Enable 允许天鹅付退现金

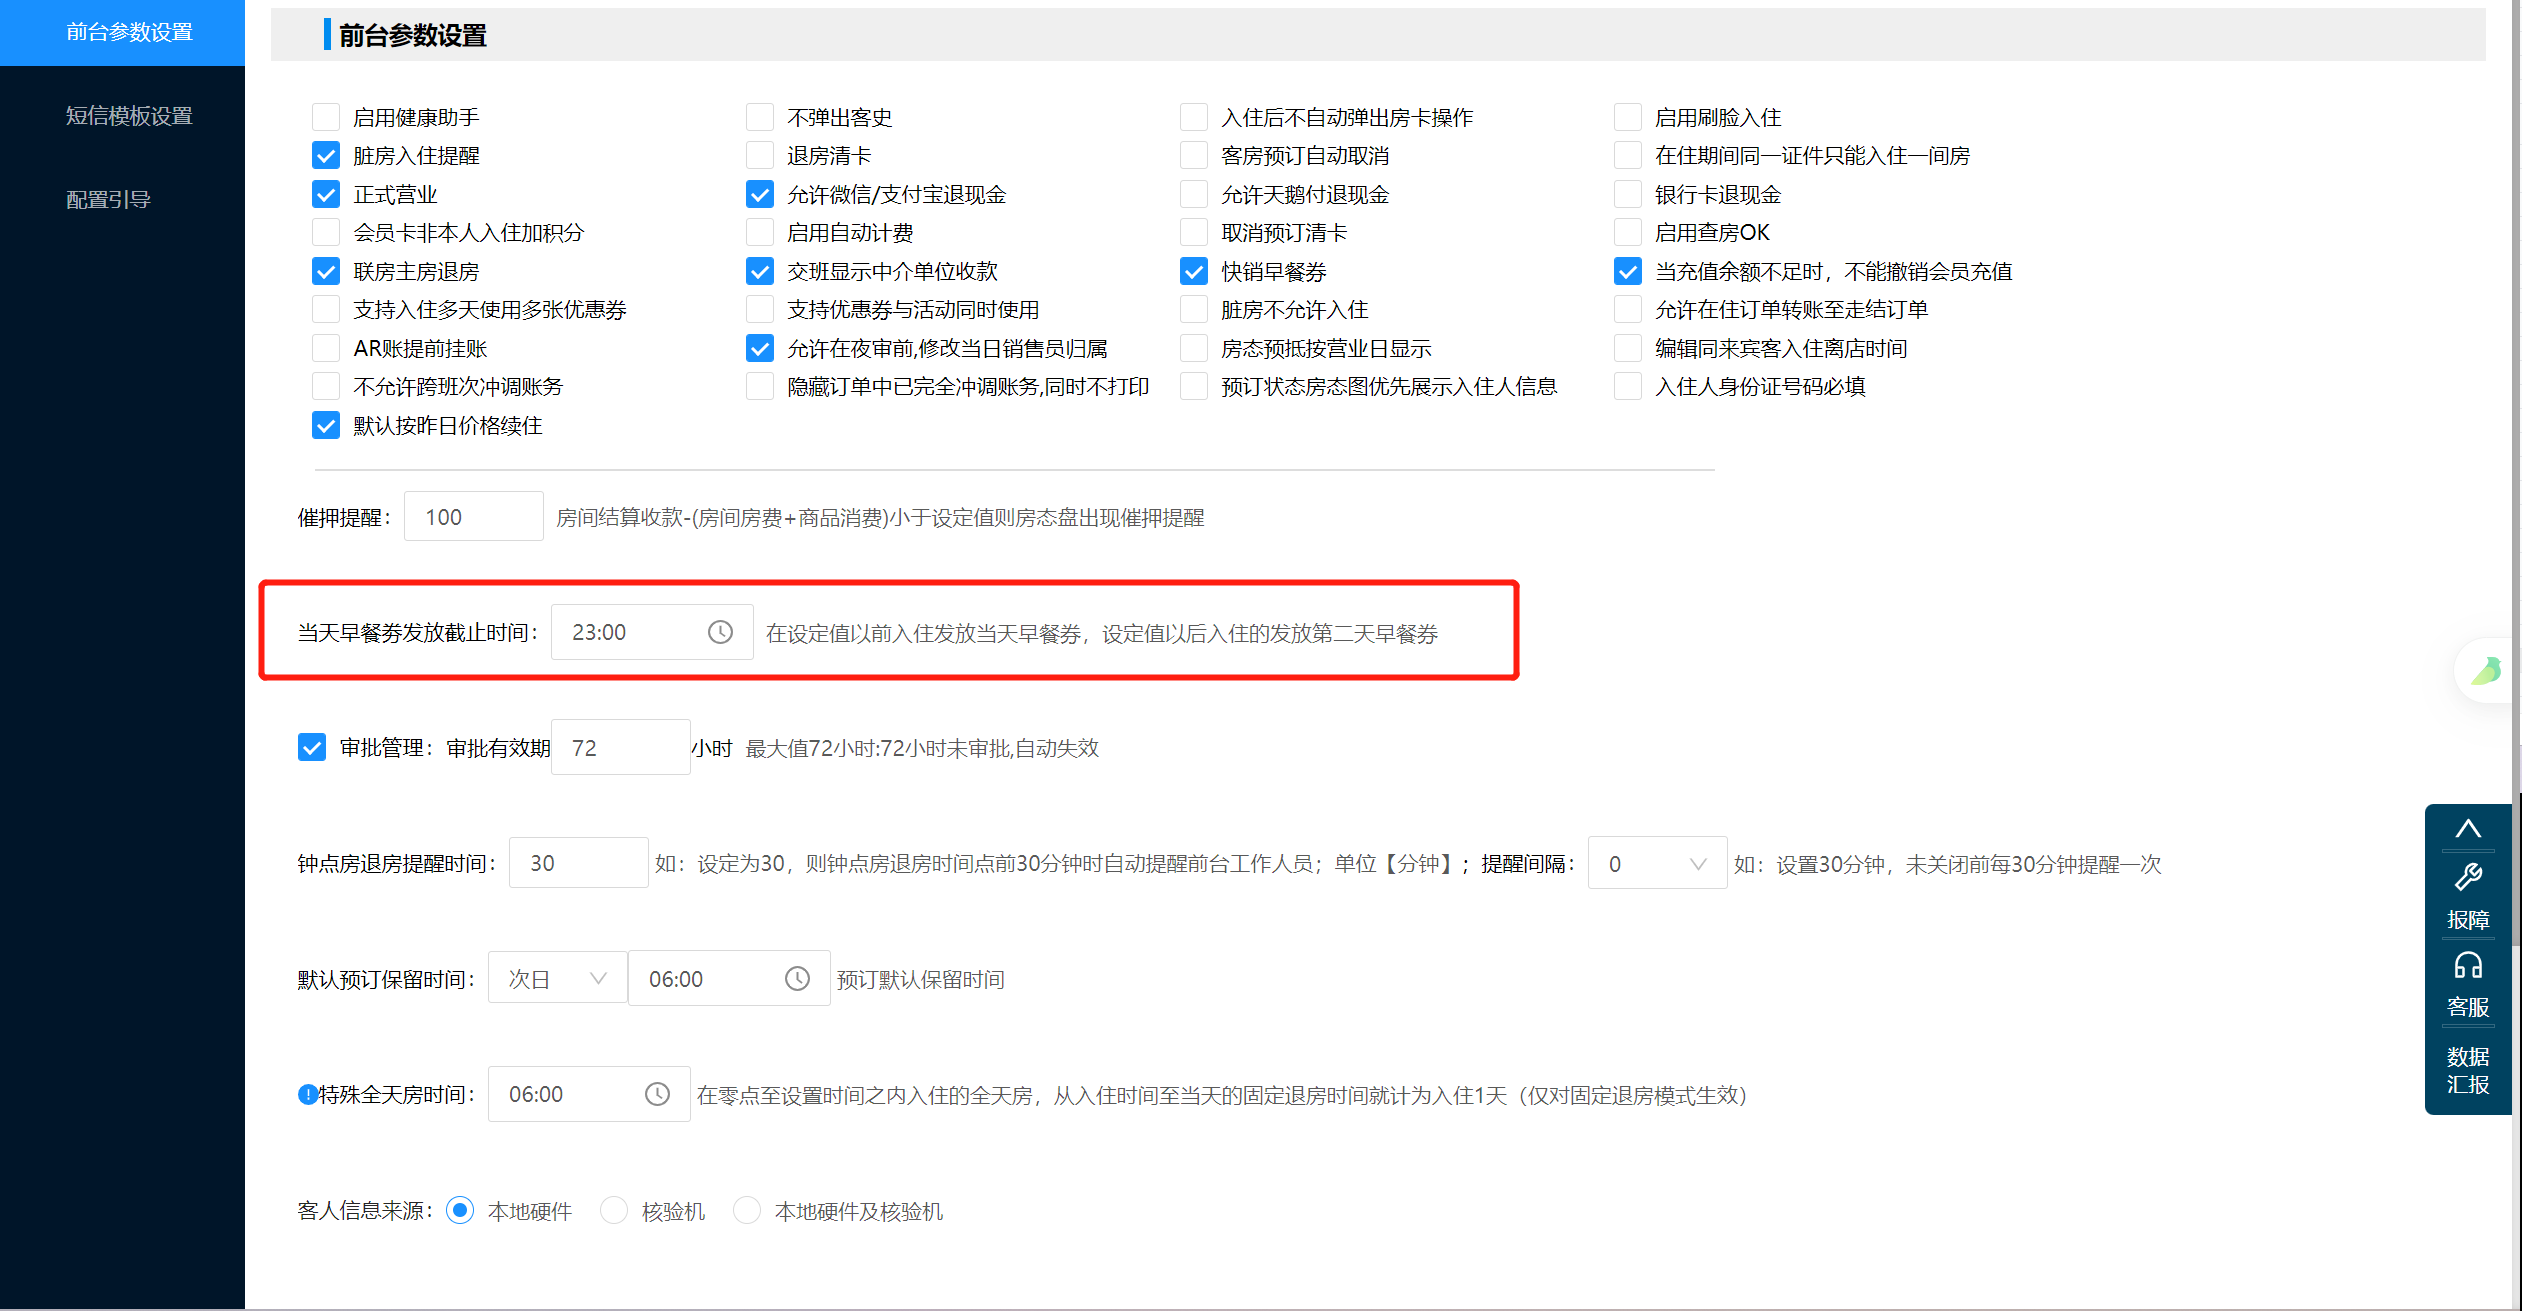pyautogui.click(x=1194, y=194)
